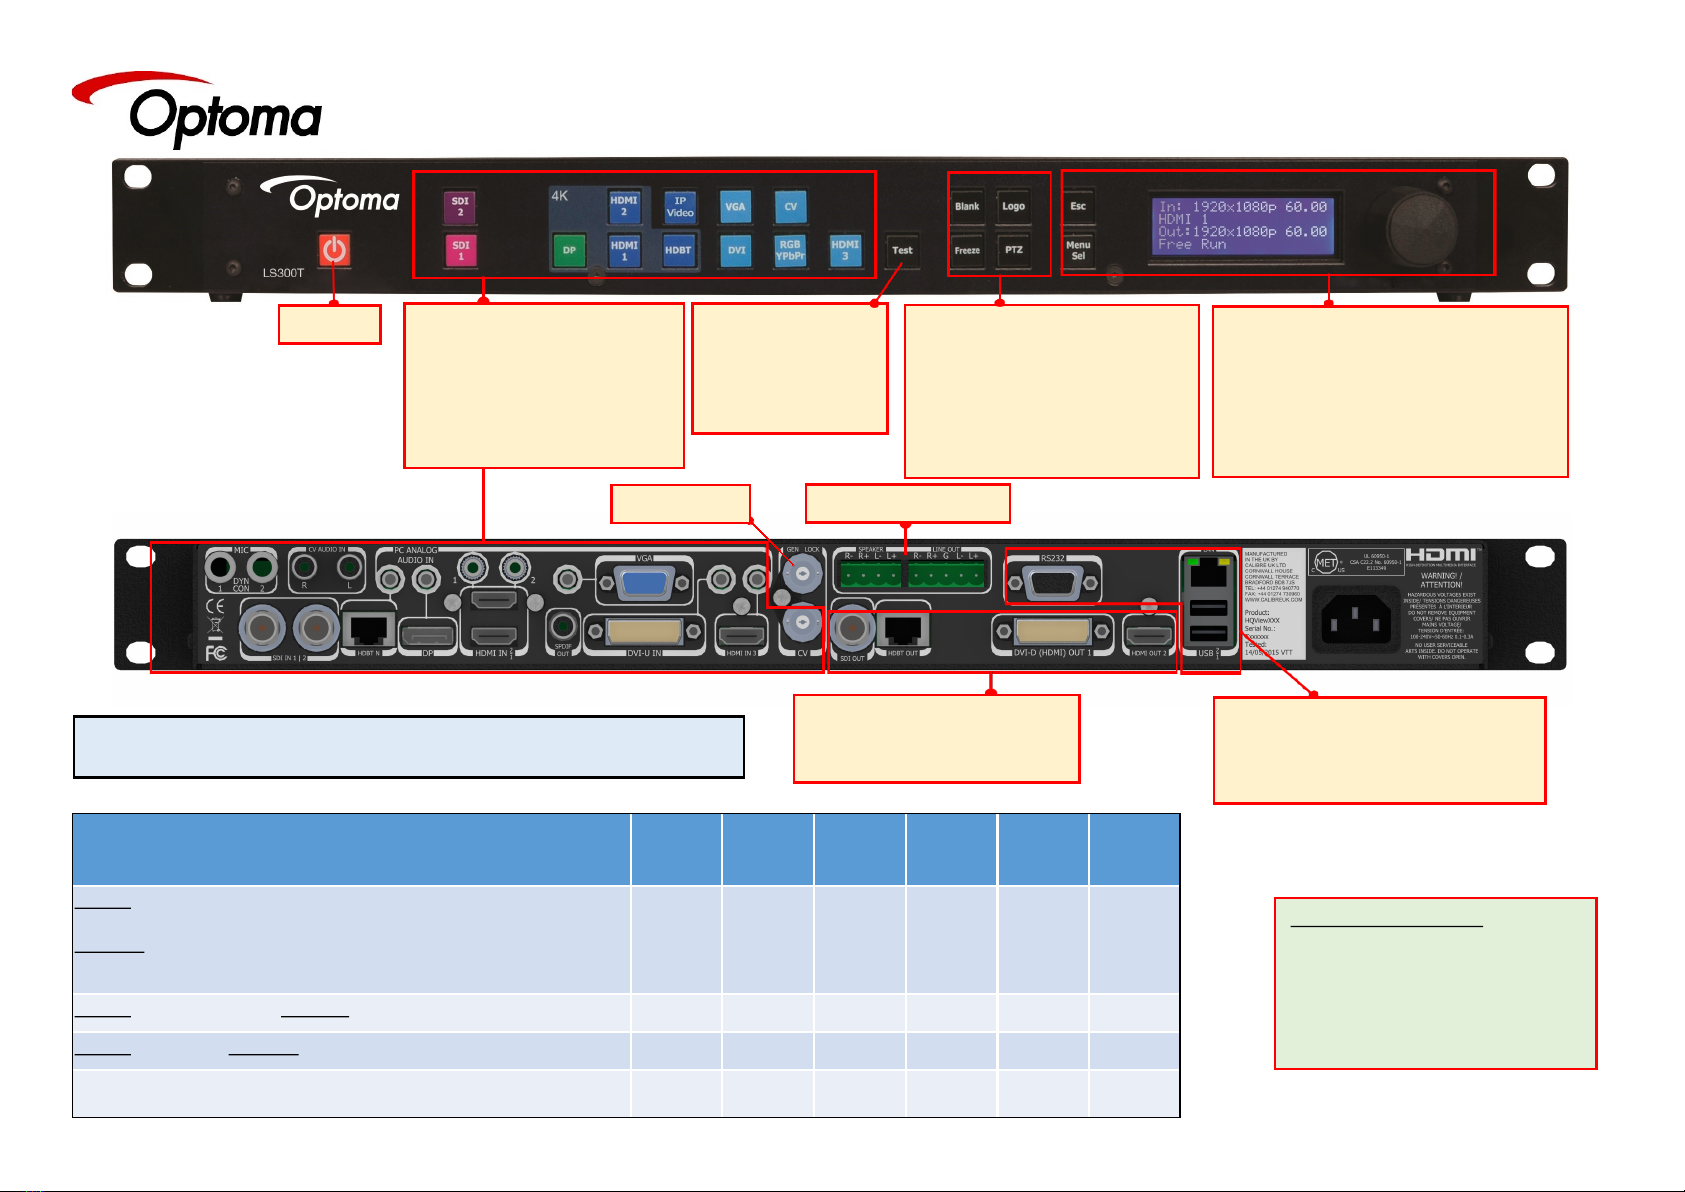Select the SDI 1 input button
This screenshot has height=1192, width=1685.
tap(460, 250)
